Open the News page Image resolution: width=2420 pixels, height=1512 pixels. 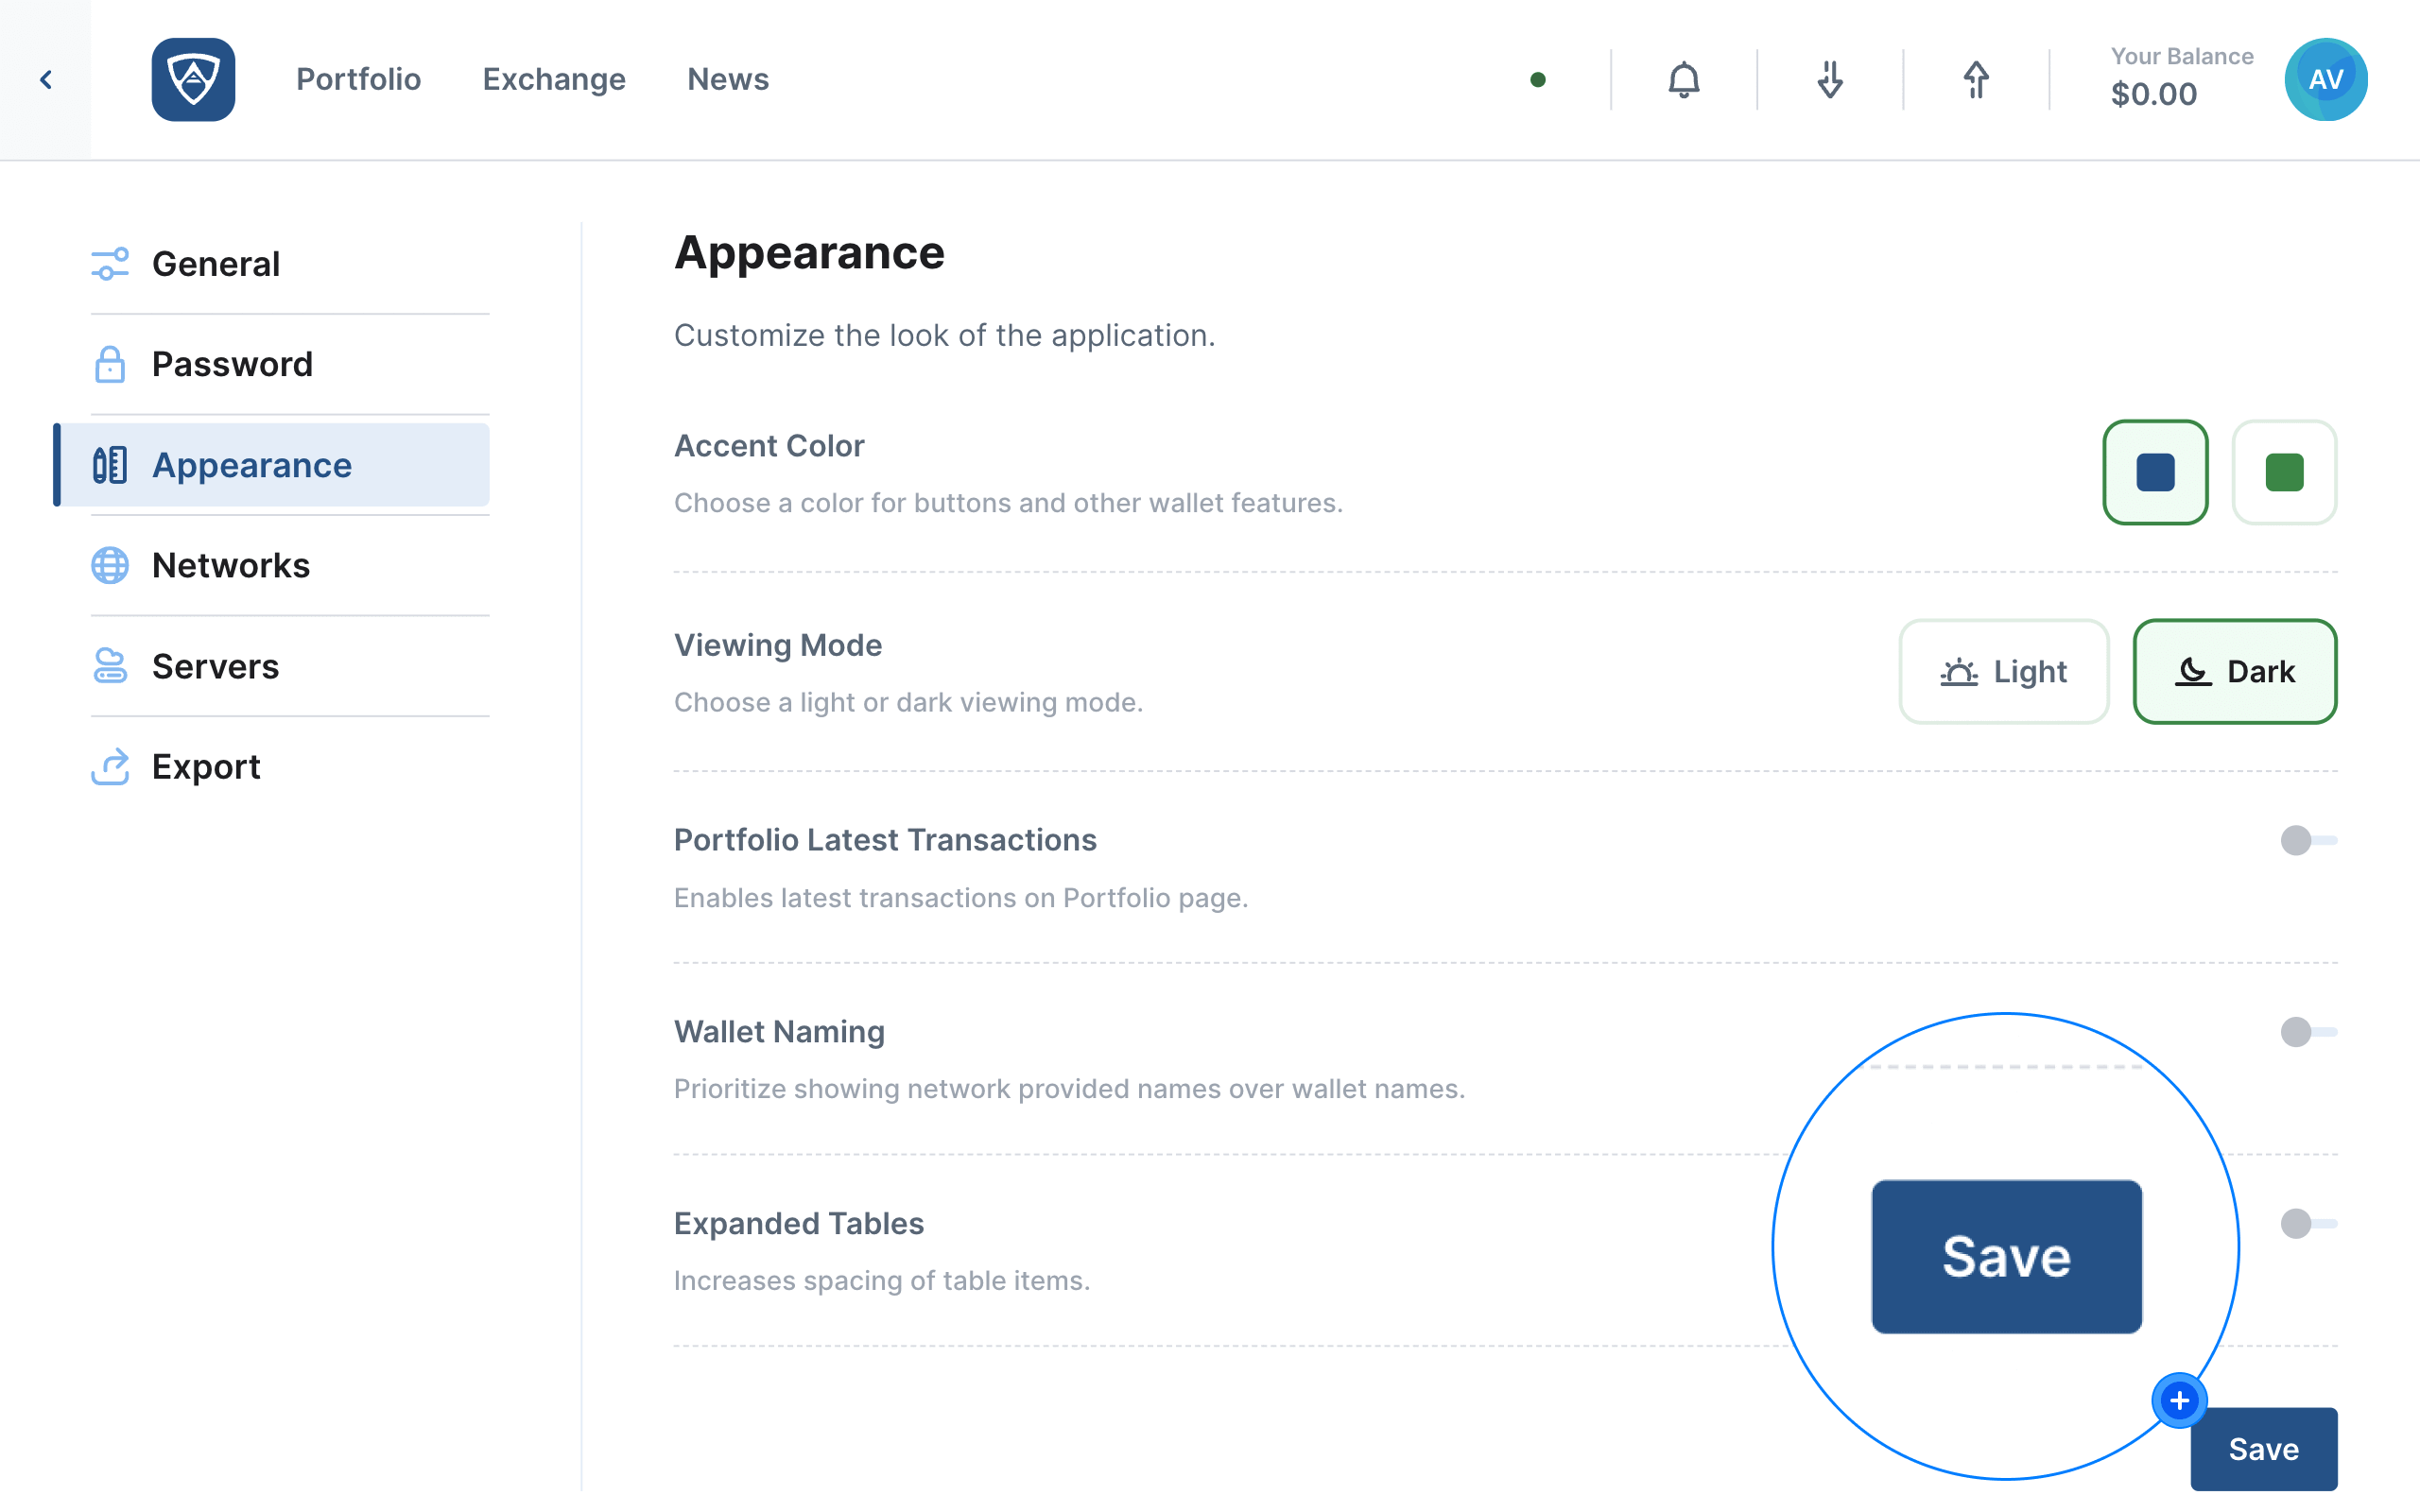coord(728,79)
